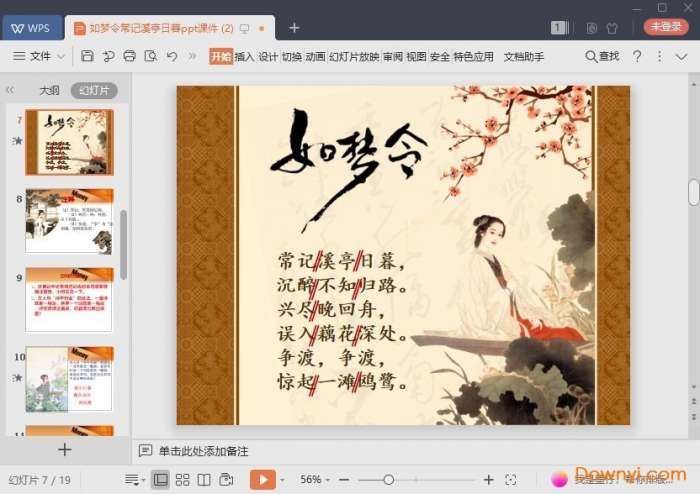Select slide 8 thumbnail
The image size is (700, 494).
(70, 221)
